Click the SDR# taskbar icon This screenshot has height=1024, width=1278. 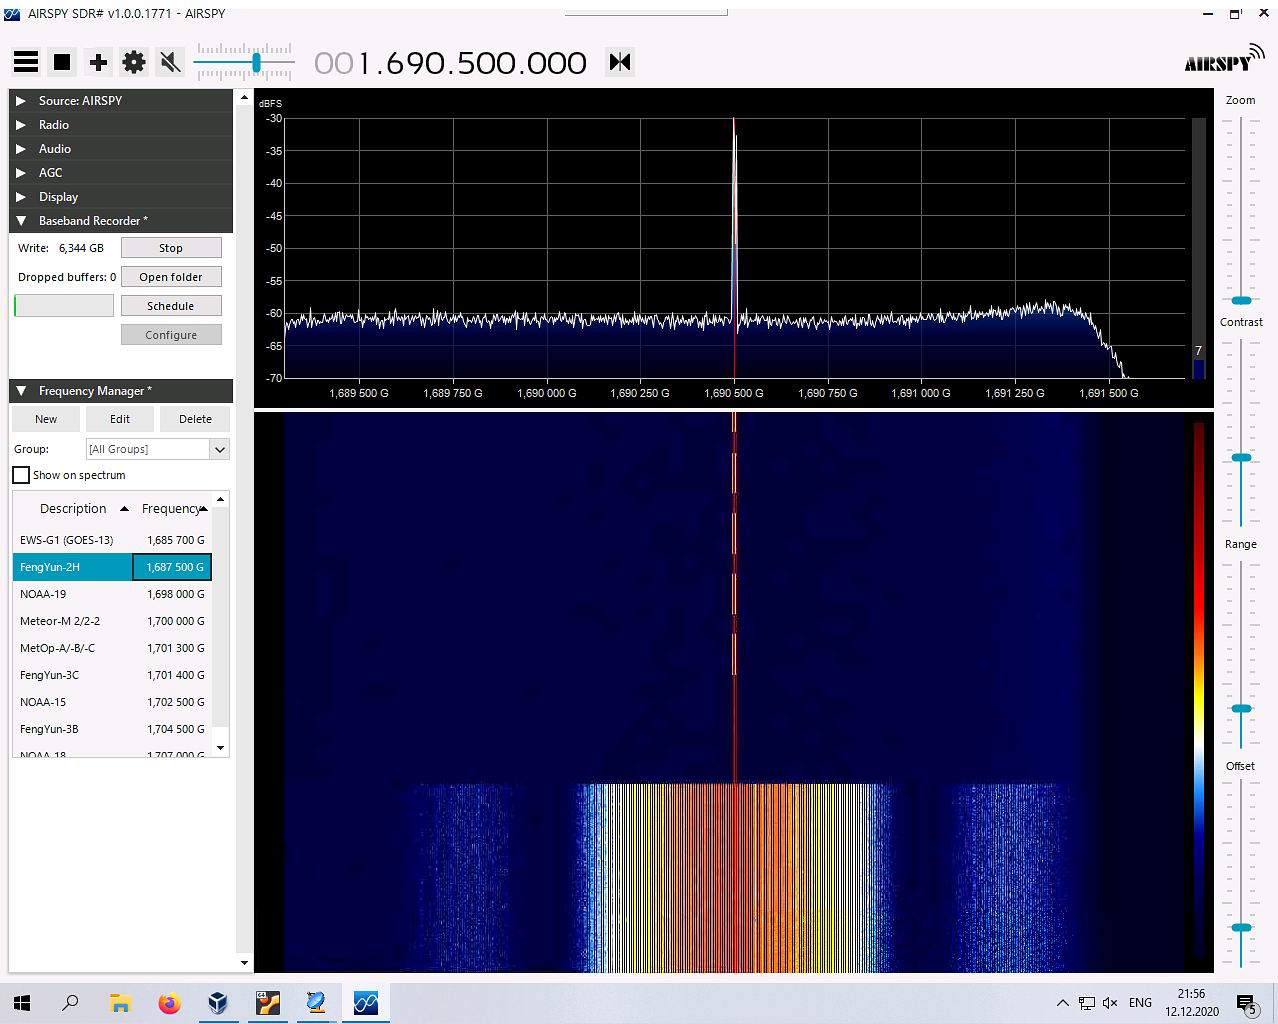click(365, 1002)
